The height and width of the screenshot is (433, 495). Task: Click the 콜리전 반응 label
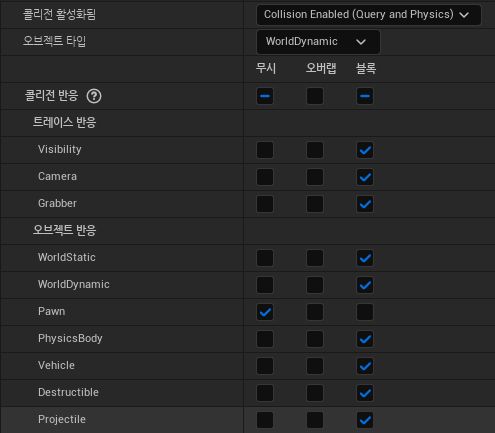coord(51,96)
